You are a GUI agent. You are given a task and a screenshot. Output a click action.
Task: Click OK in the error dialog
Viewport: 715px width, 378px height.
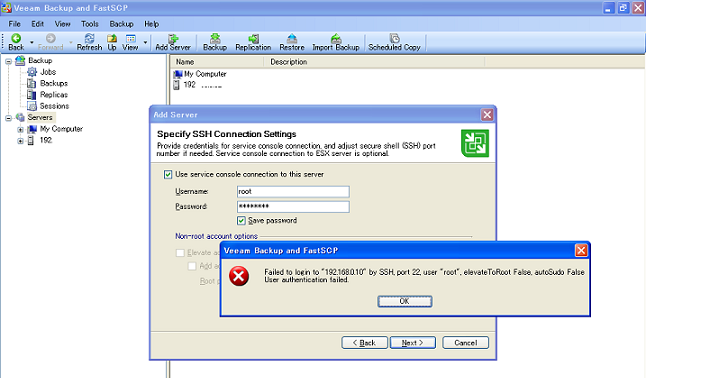[x=404, y=301]
